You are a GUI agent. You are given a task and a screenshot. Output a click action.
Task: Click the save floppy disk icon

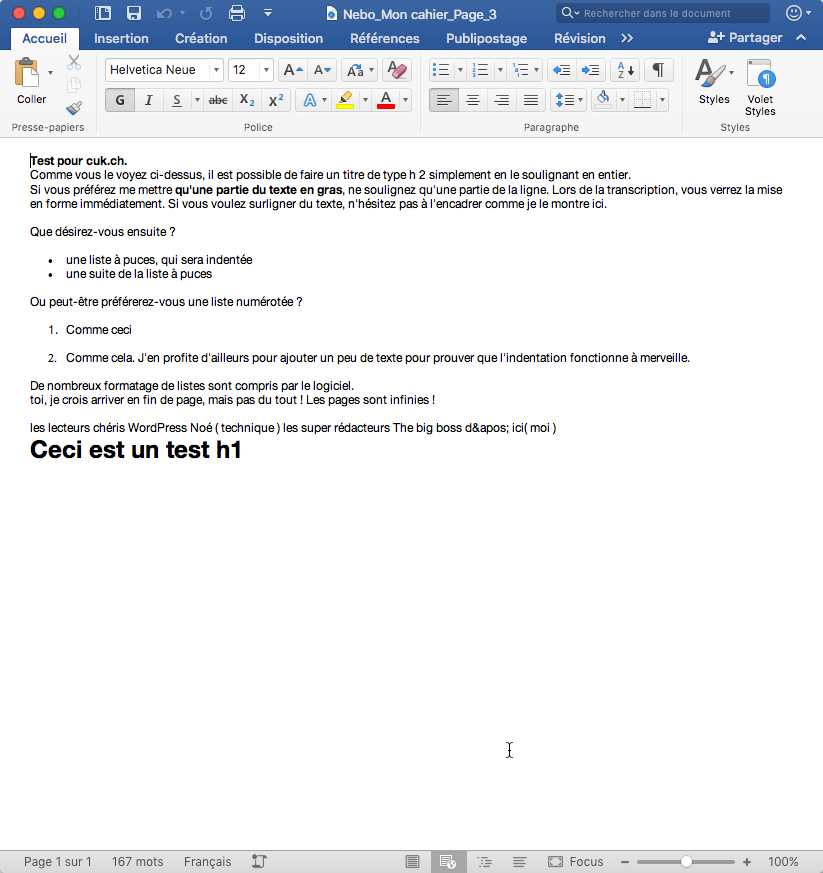coord(134,13)
